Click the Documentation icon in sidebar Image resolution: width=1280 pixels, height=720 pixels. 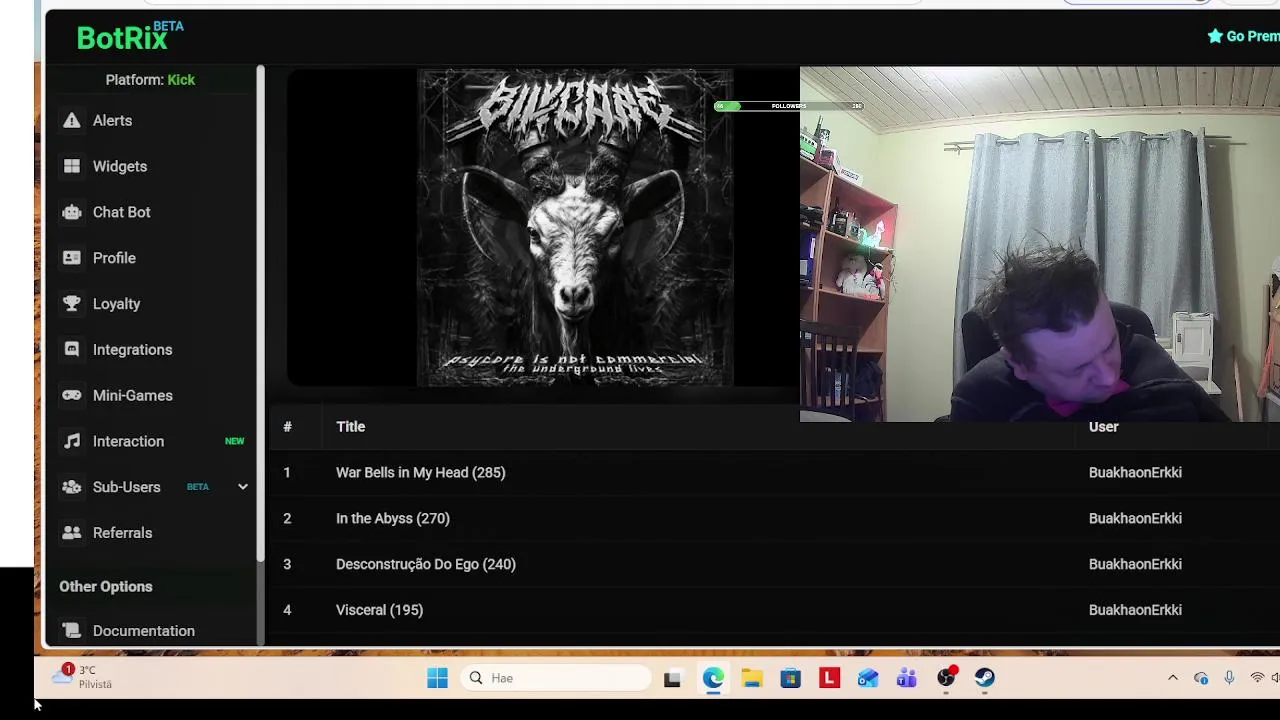[71, 631]
